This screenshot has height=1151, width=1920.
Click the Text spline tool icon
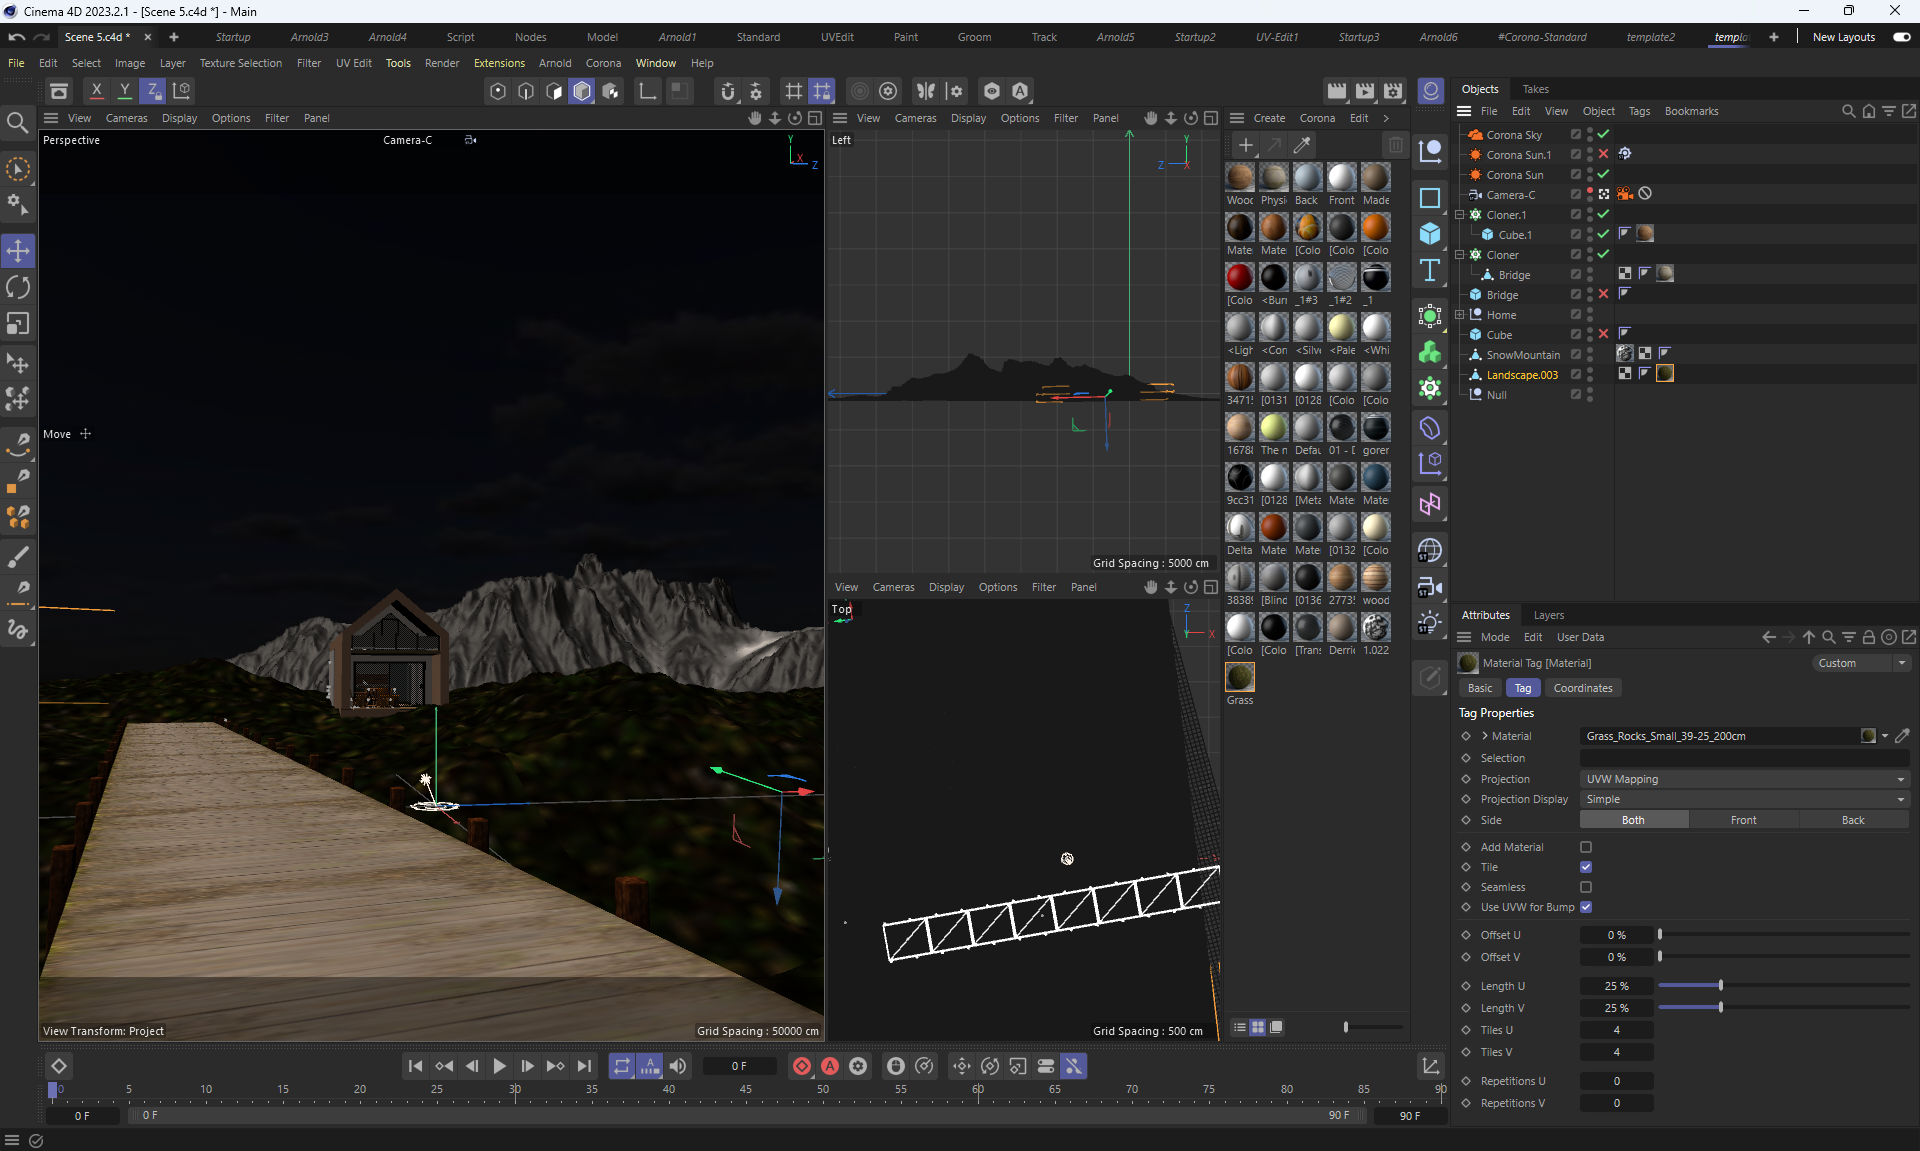pyautogui.click(x=1430, y=271)
